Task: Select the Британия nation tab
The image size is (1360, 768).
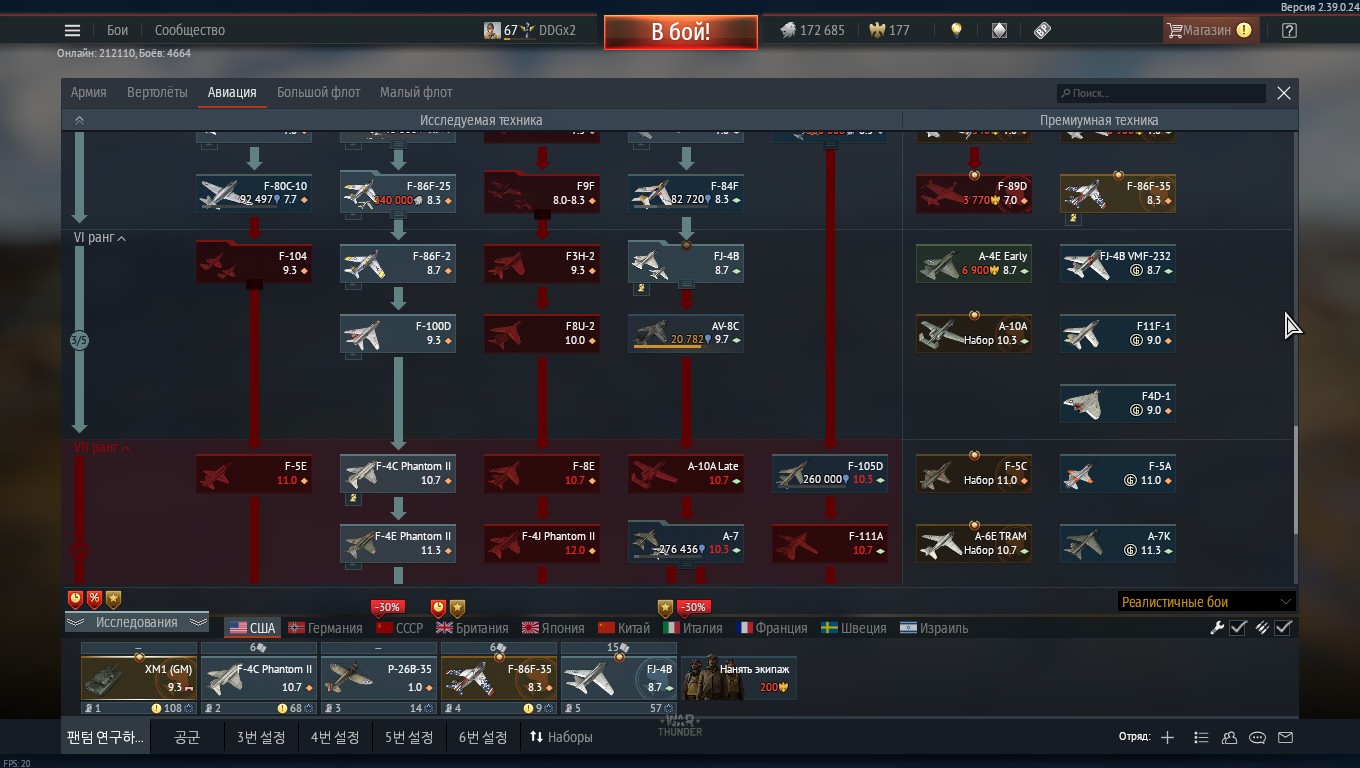Action: click(472, 628)
